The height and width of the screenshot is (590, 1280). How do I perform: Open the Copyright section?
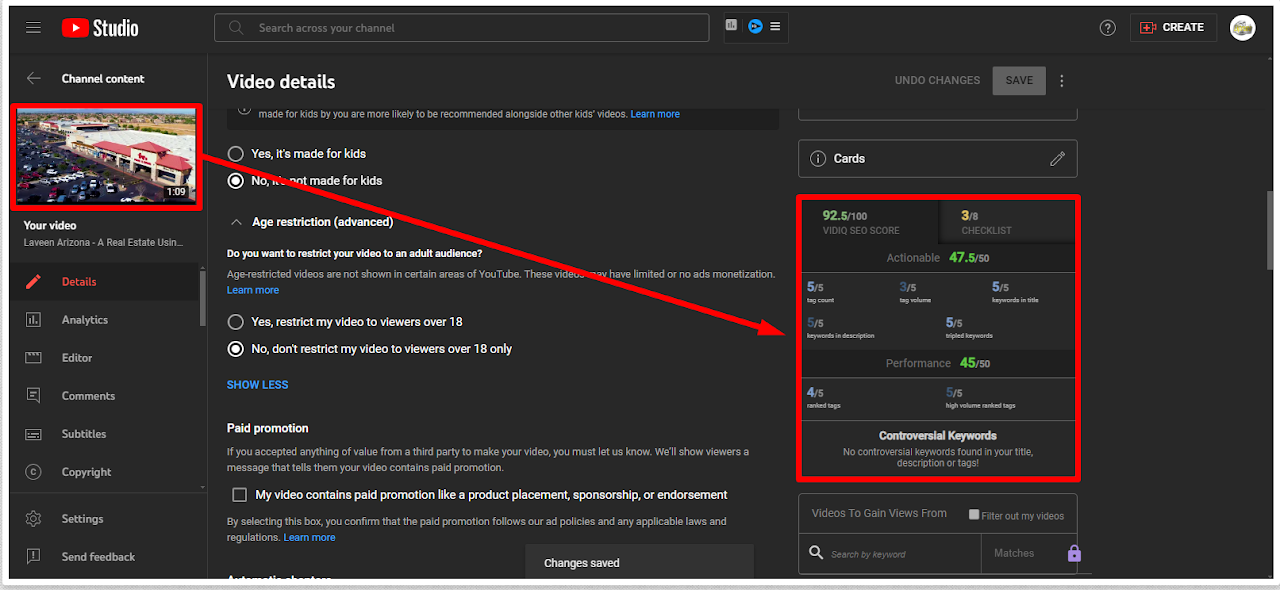click(84, 471)
